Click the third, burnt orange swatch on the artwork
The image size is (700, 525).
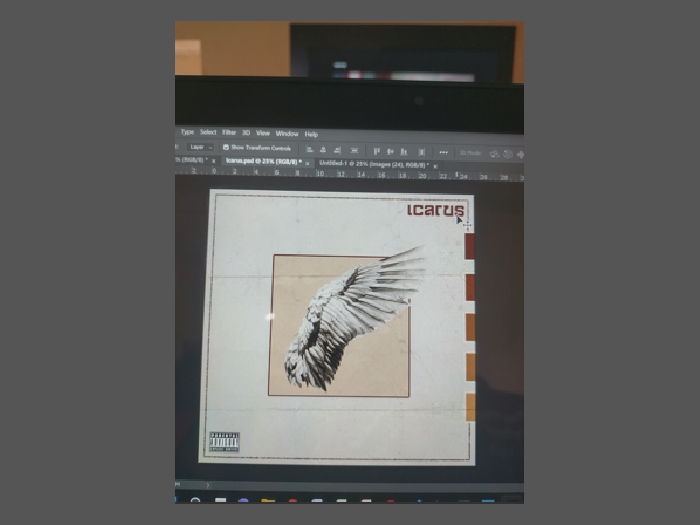coord(471,327)
